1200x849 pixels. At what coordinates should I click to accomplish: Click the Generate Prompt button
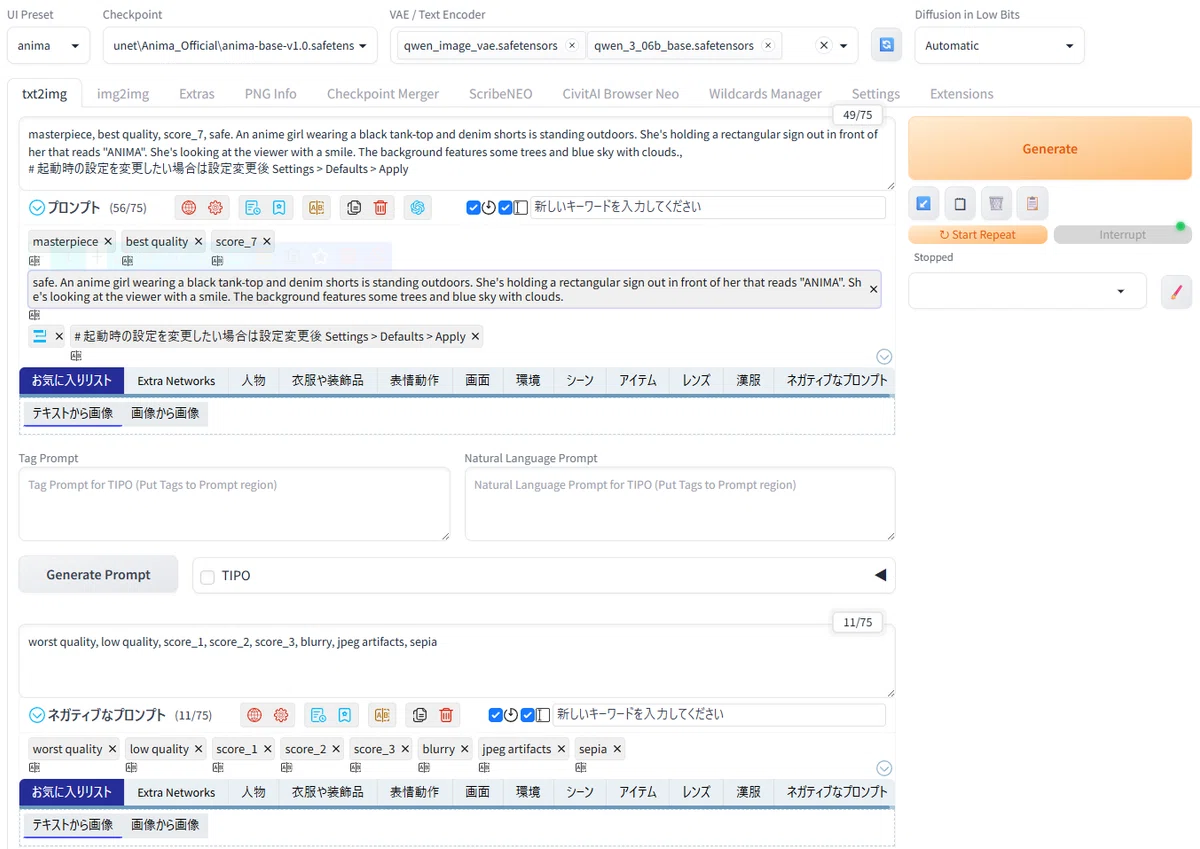(98, 575)
